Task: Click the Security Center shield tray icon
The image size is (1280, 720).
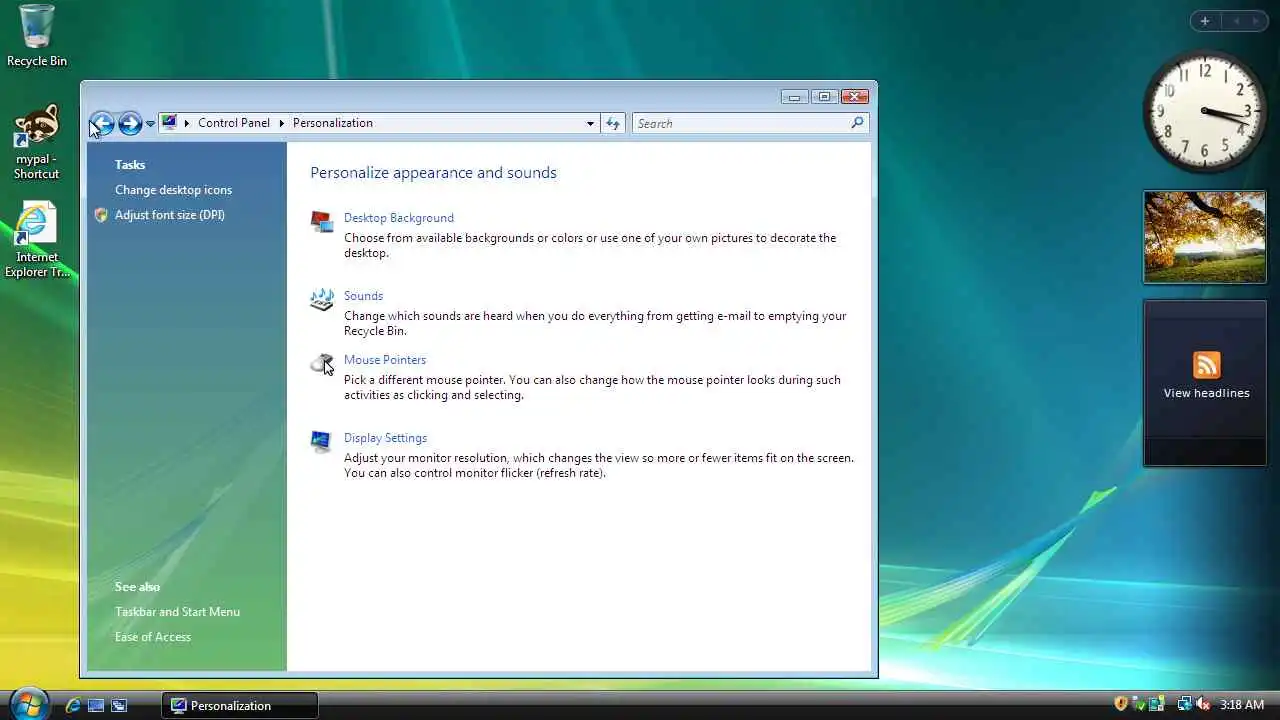Action: (x=1121, y=704)
